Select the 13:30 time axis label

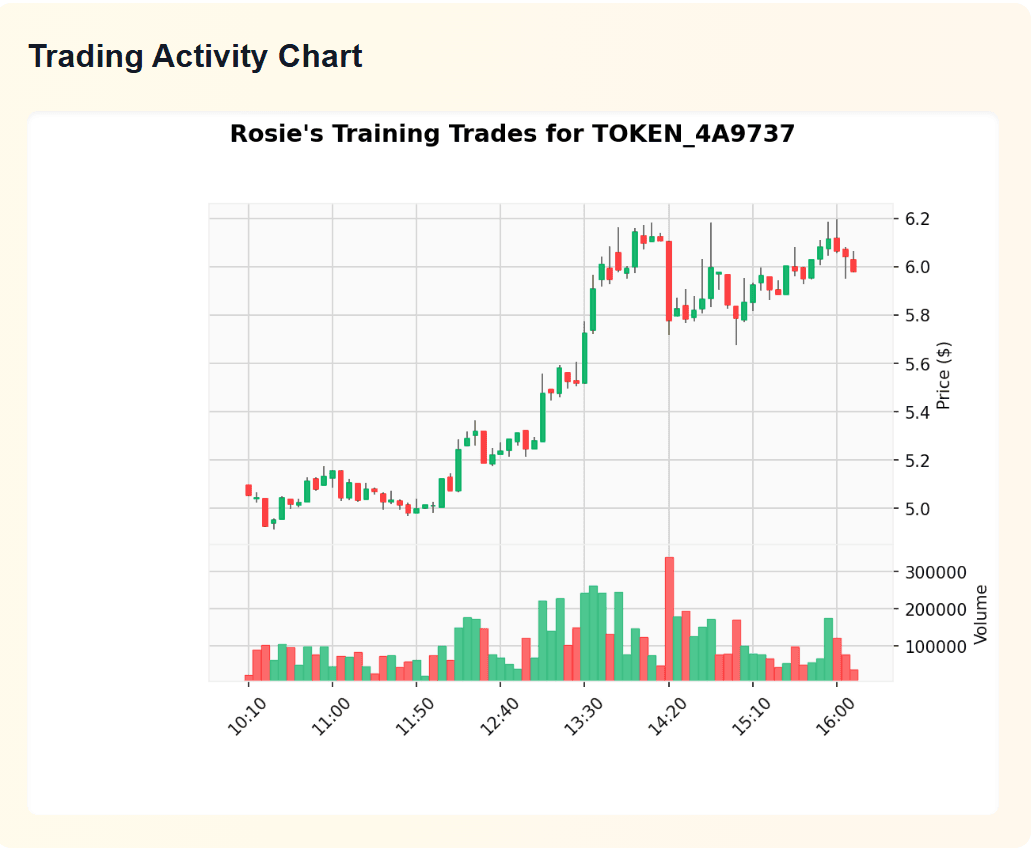(x=583, y=716)
